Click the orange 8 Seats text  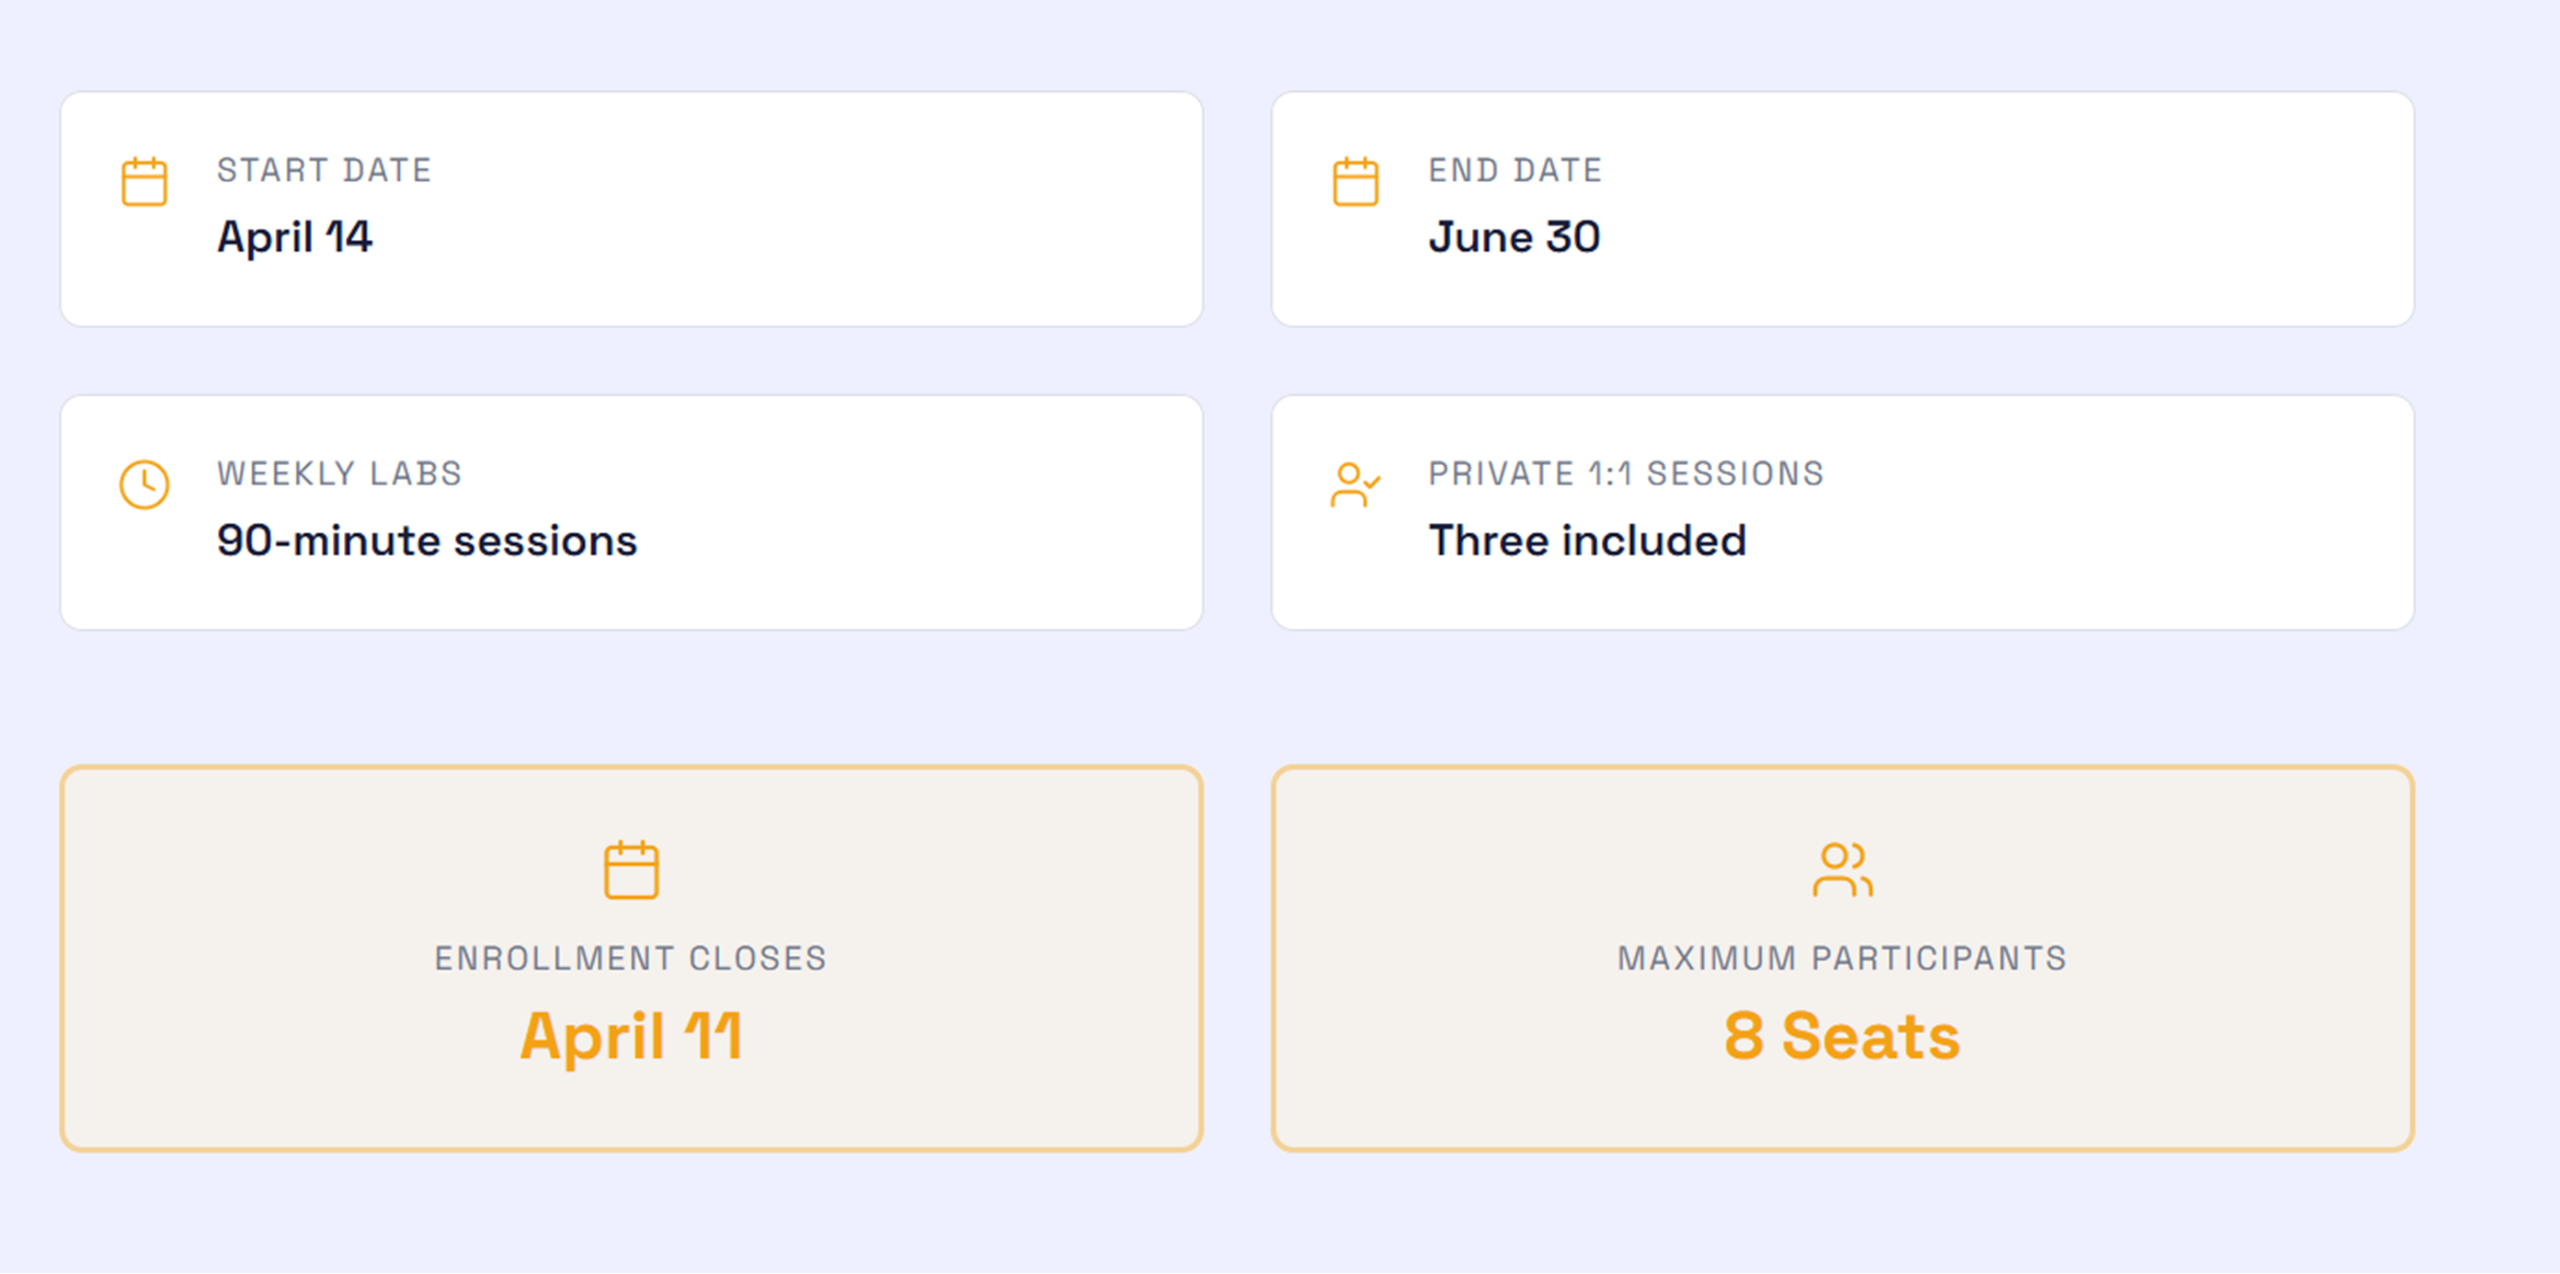[1842, 1036]
